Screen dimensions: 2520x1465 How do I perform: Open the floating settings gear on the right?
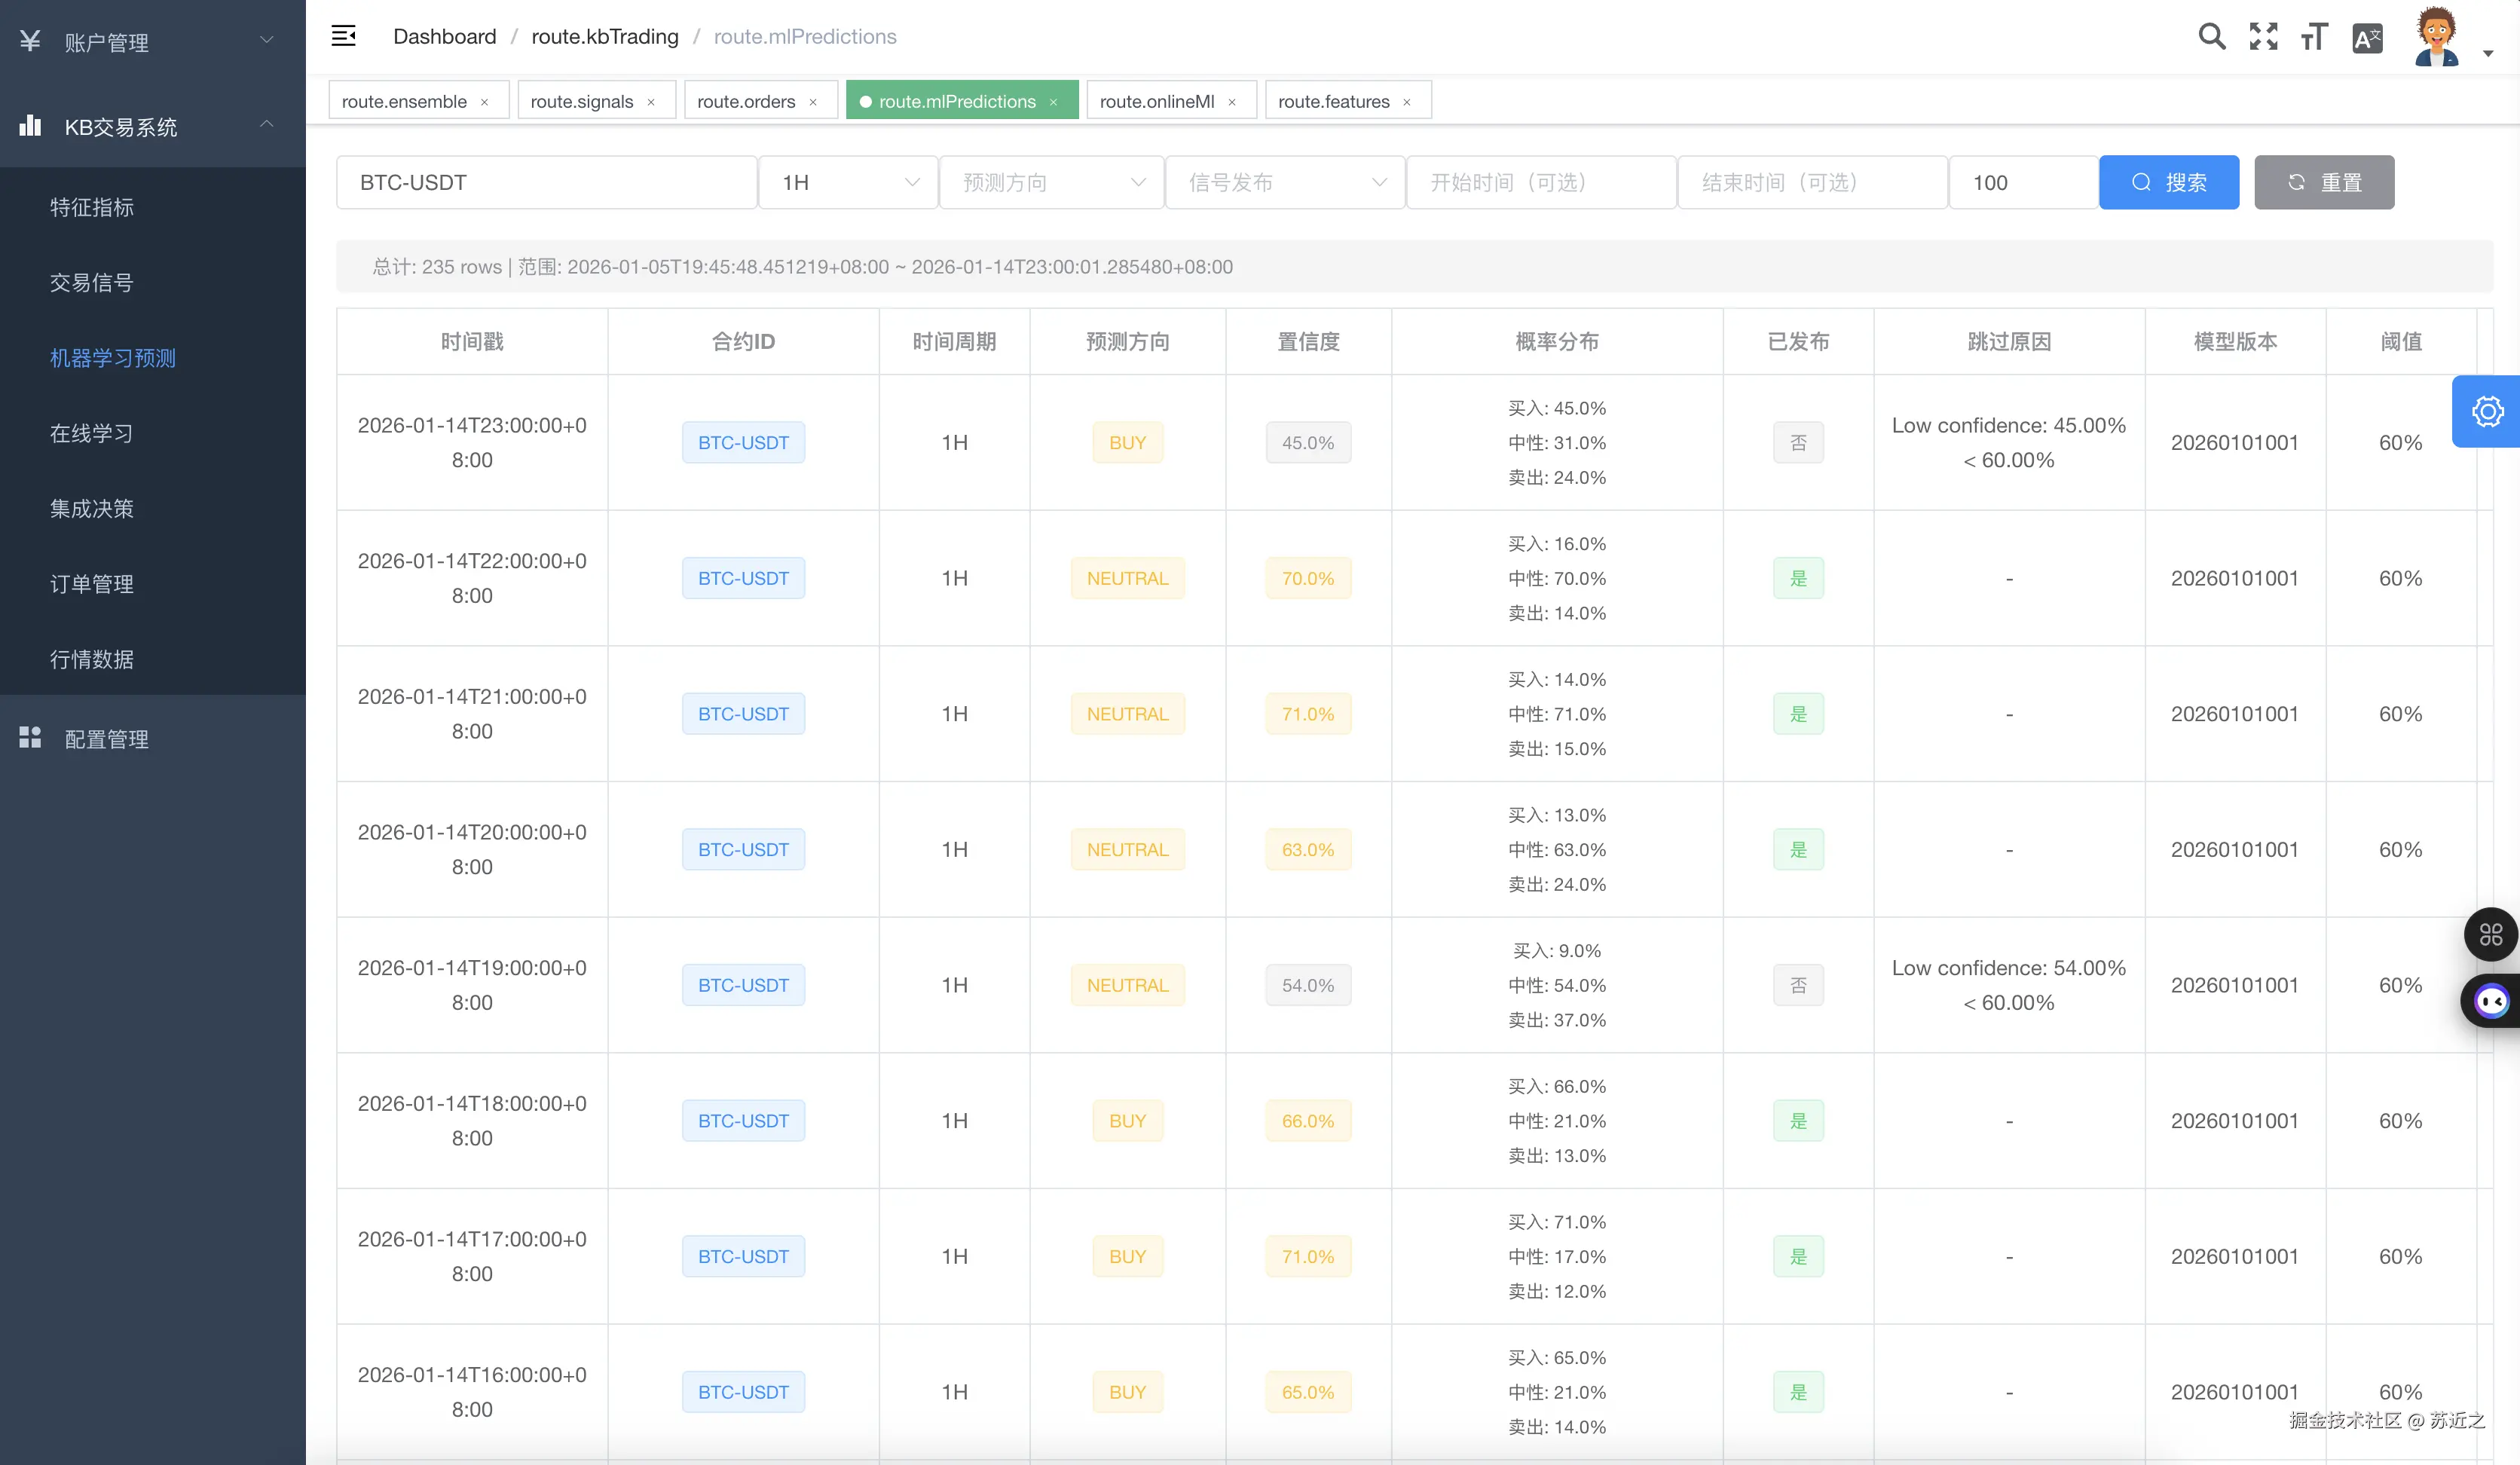pos(2489,411)
